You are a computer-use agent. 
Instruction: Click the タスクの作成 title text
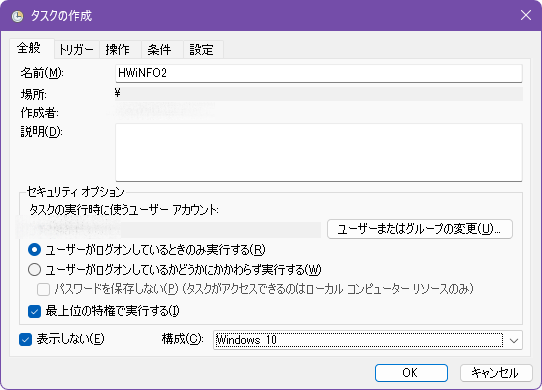[62, 16]
